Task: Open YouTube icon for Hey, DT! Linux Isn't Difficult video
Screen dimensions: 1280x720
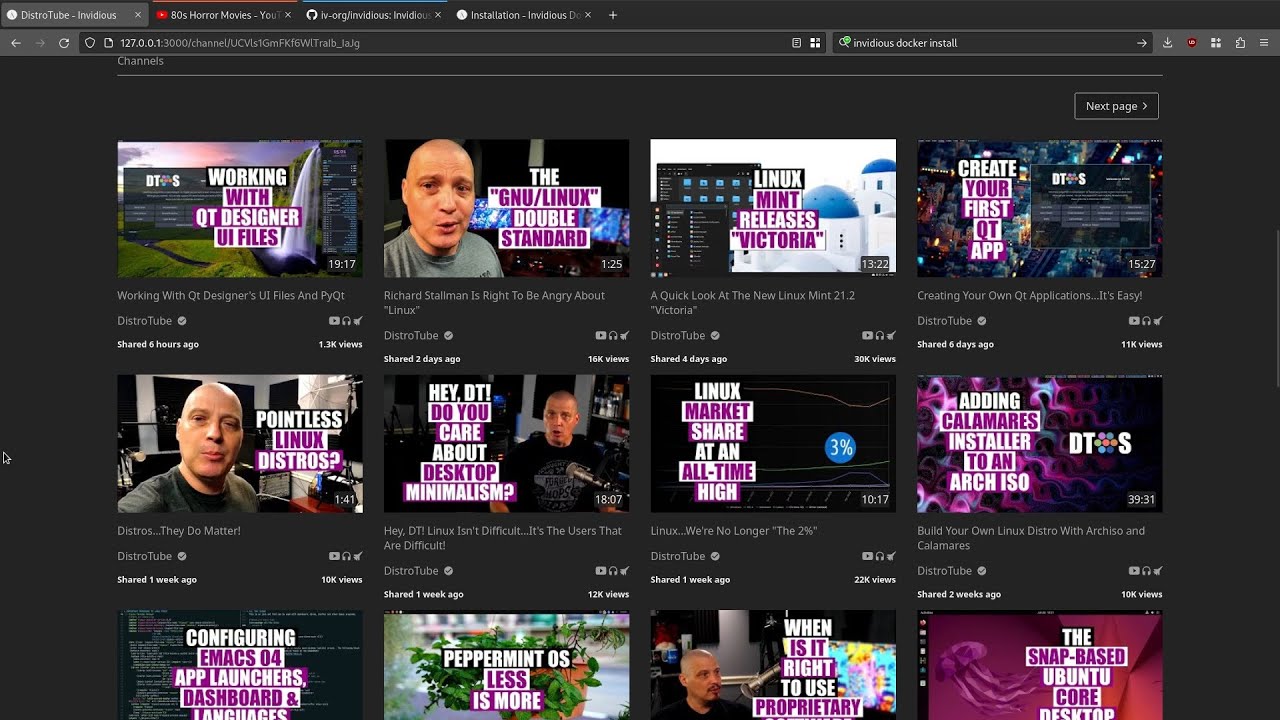Action: tap(601, 571)
